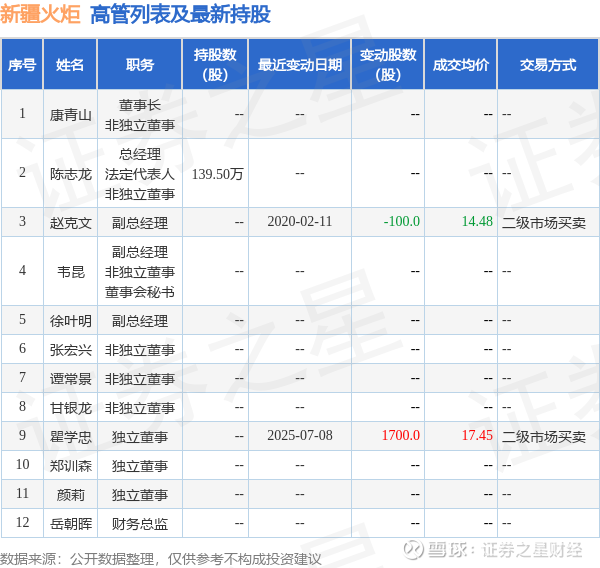Click 副总经理 in 徐叶明's row
600x568 pixels.
click(x=140, y=321)
